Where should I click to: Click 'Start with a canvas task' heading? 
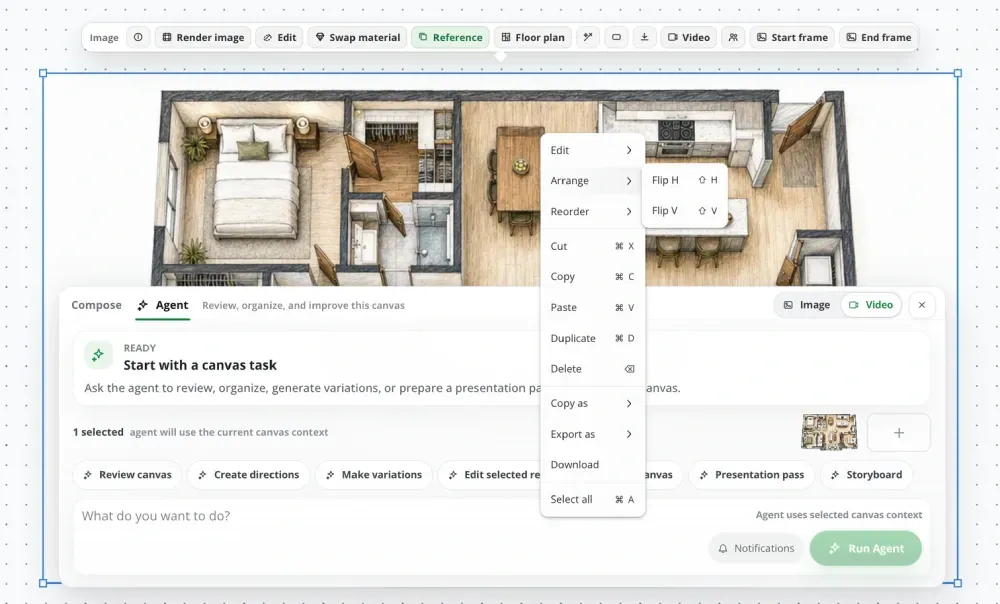200,365
